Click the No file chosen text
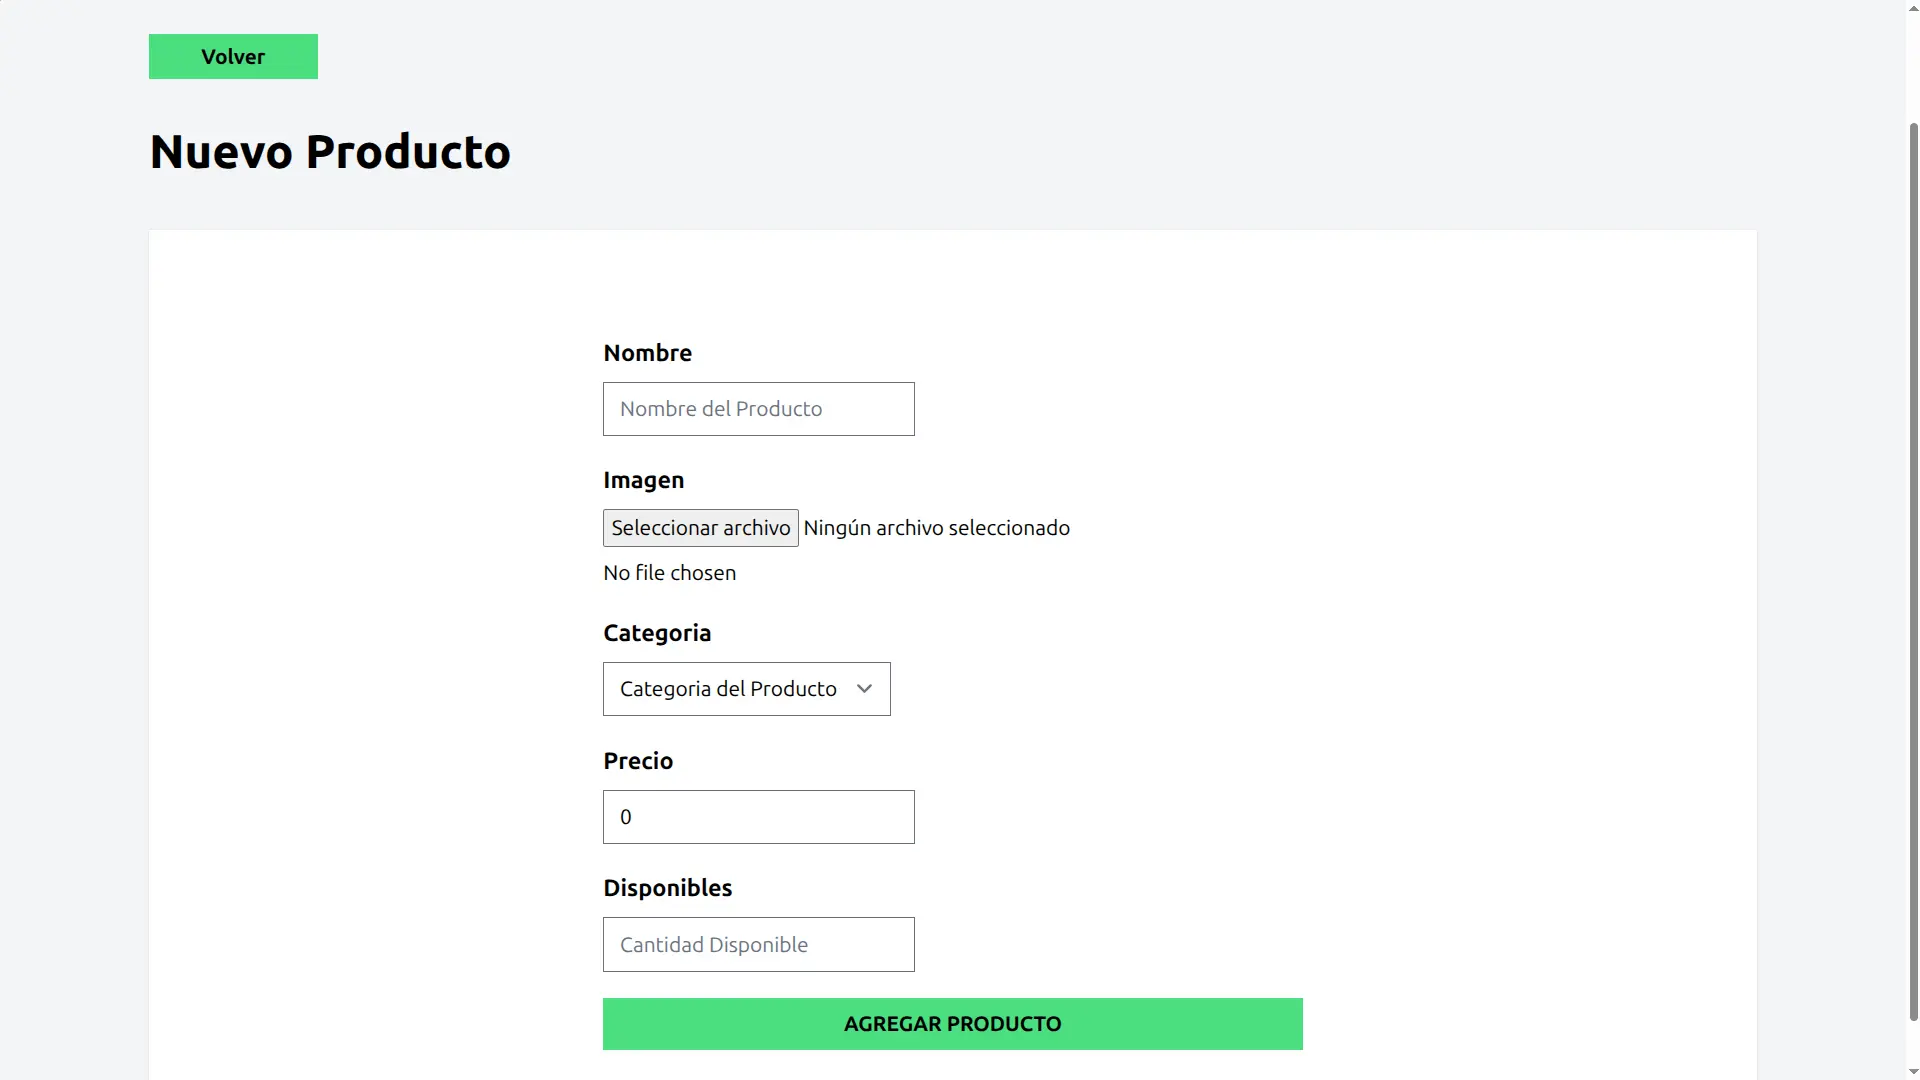The width and height of the screenshot is (1920, 1080). (669, 573)
